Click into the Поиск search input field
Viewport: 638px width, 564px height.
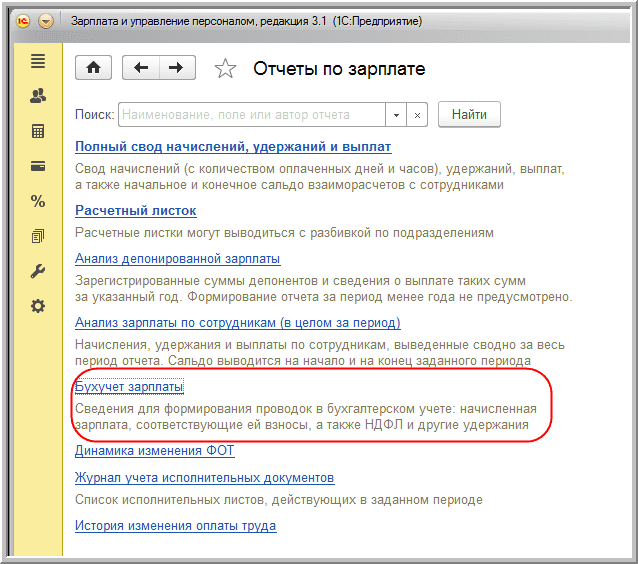click(252, 115)
